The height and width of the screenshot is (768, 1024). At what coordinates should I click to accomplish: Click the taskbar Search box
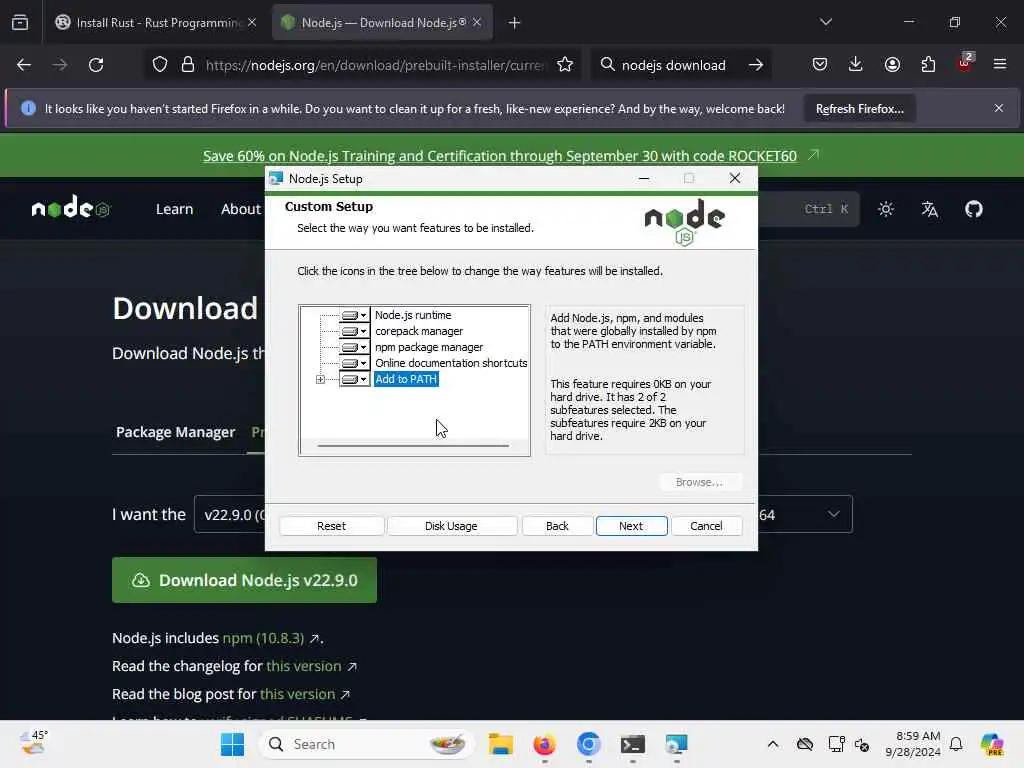coord(366,744)
